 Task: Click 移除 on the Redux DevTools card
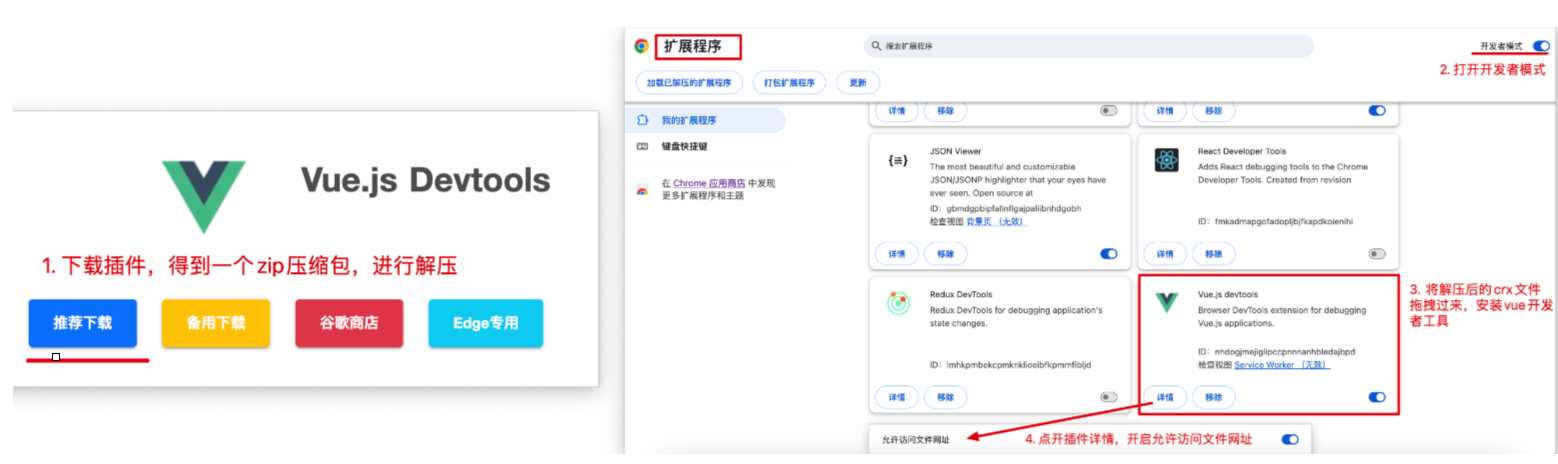pyautogui.click(x=945, y=397)
